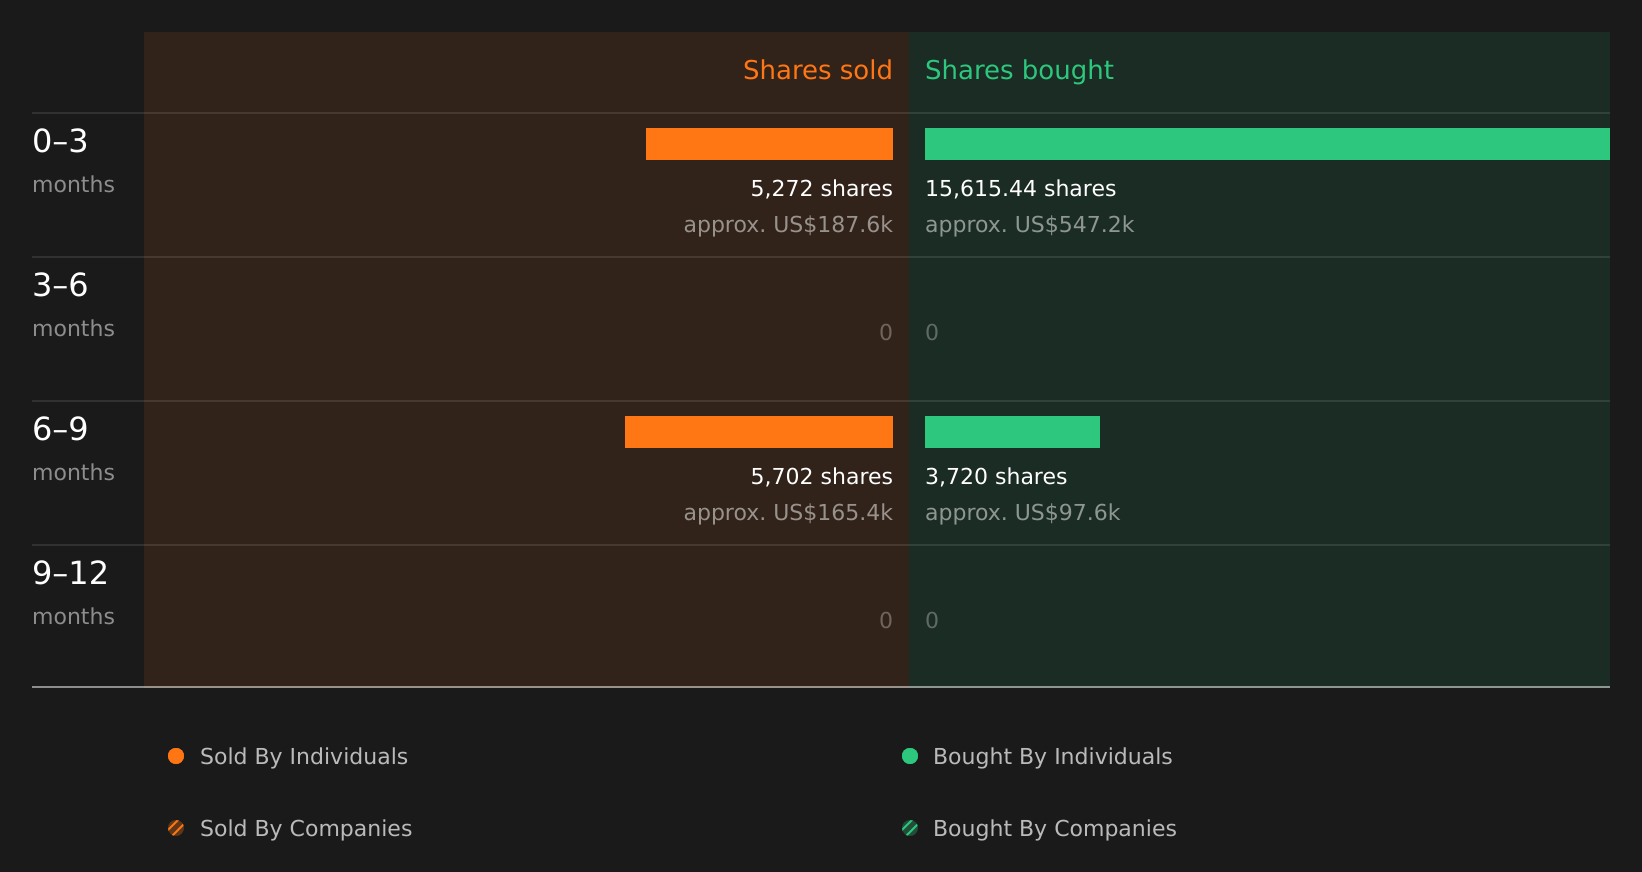
Task: Select the Bought By Individuals legend label
Action: (x=1053, y=757)
